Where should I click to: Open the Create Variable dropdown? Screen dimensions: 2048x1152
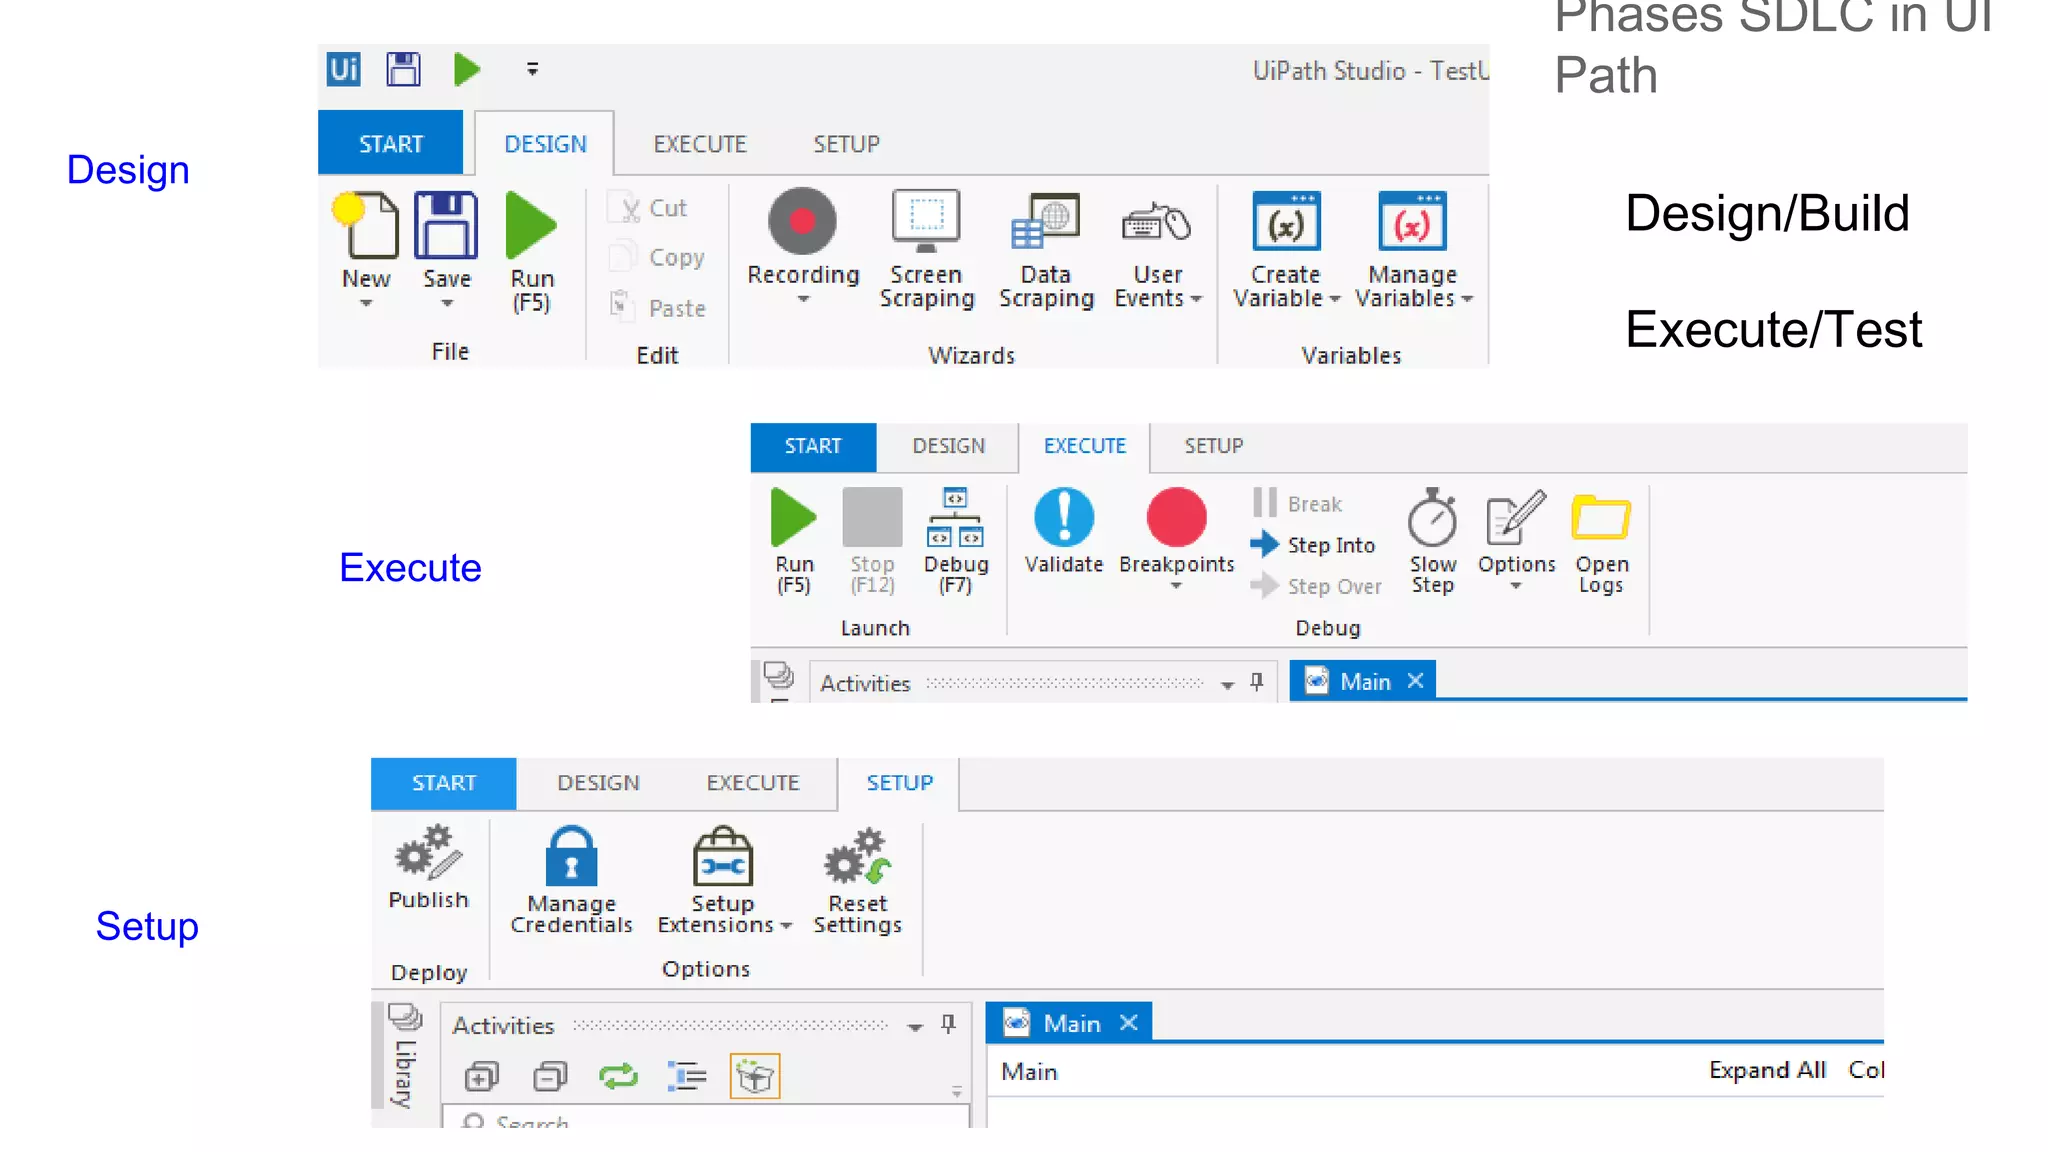point(1286,249)
